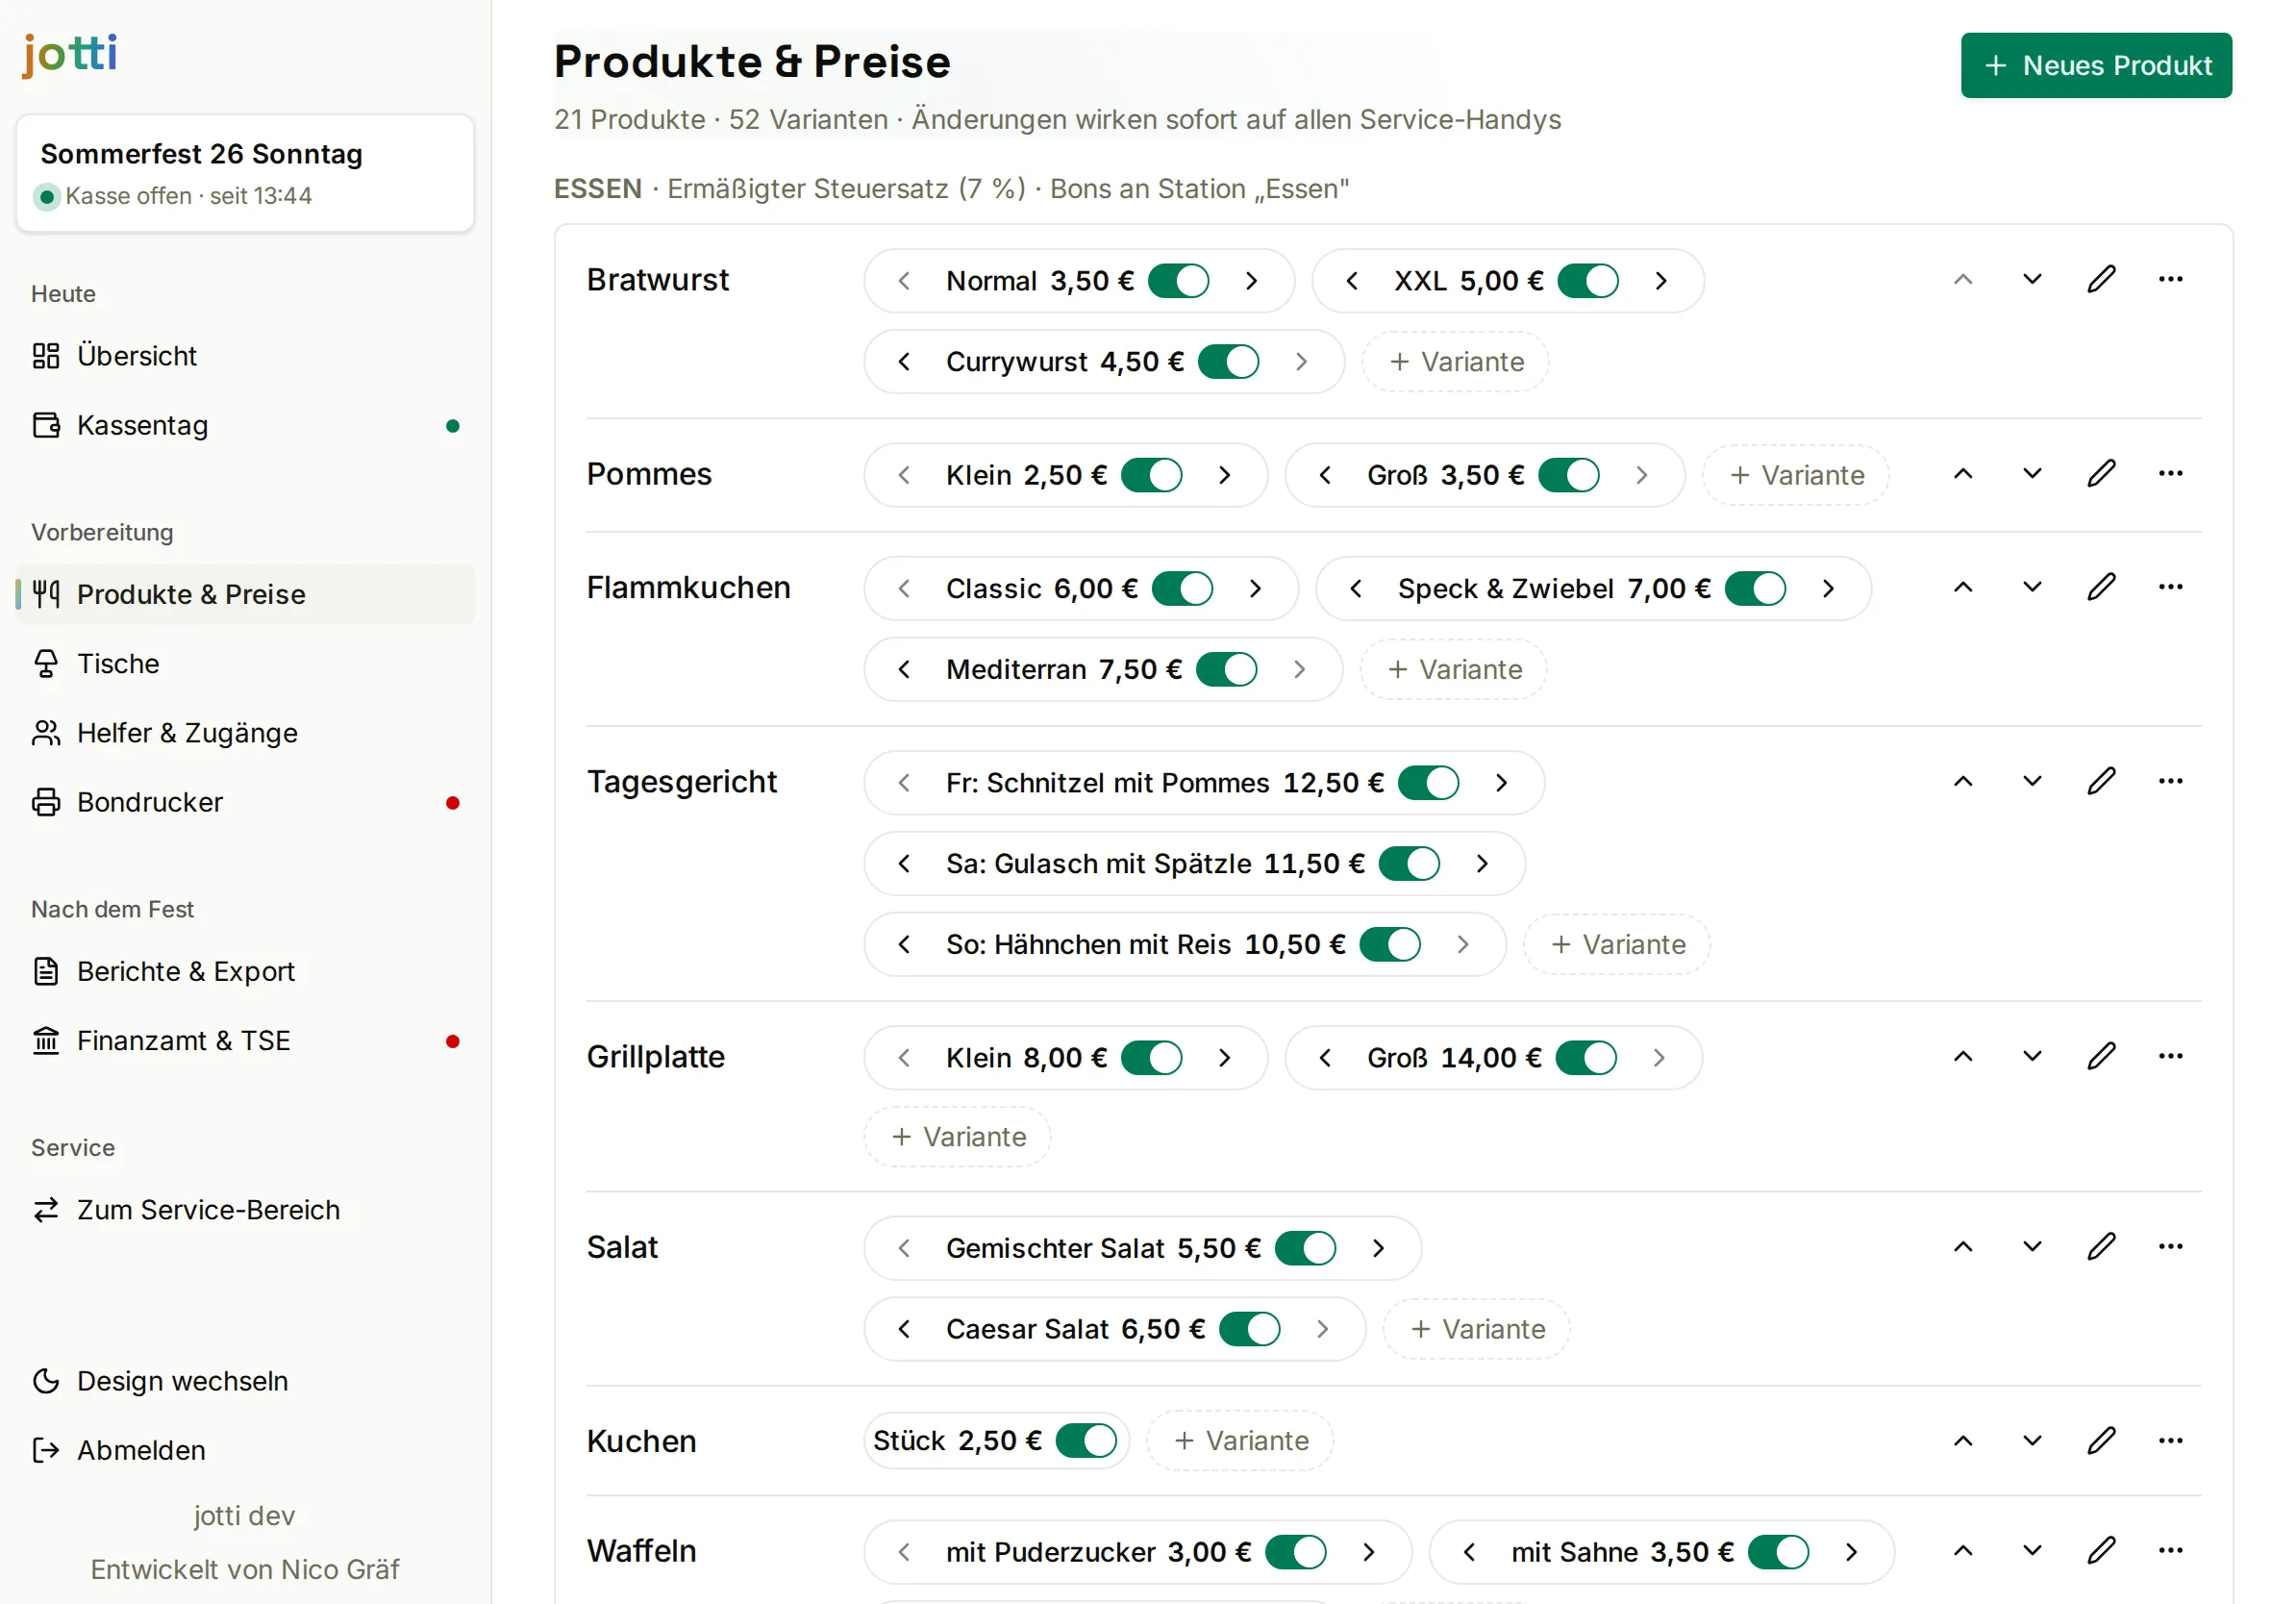The height and width of the screenshot is (1604, 2296).
Task: Shift Currywurst variant left with its arrow
Action: coord(904,362)
